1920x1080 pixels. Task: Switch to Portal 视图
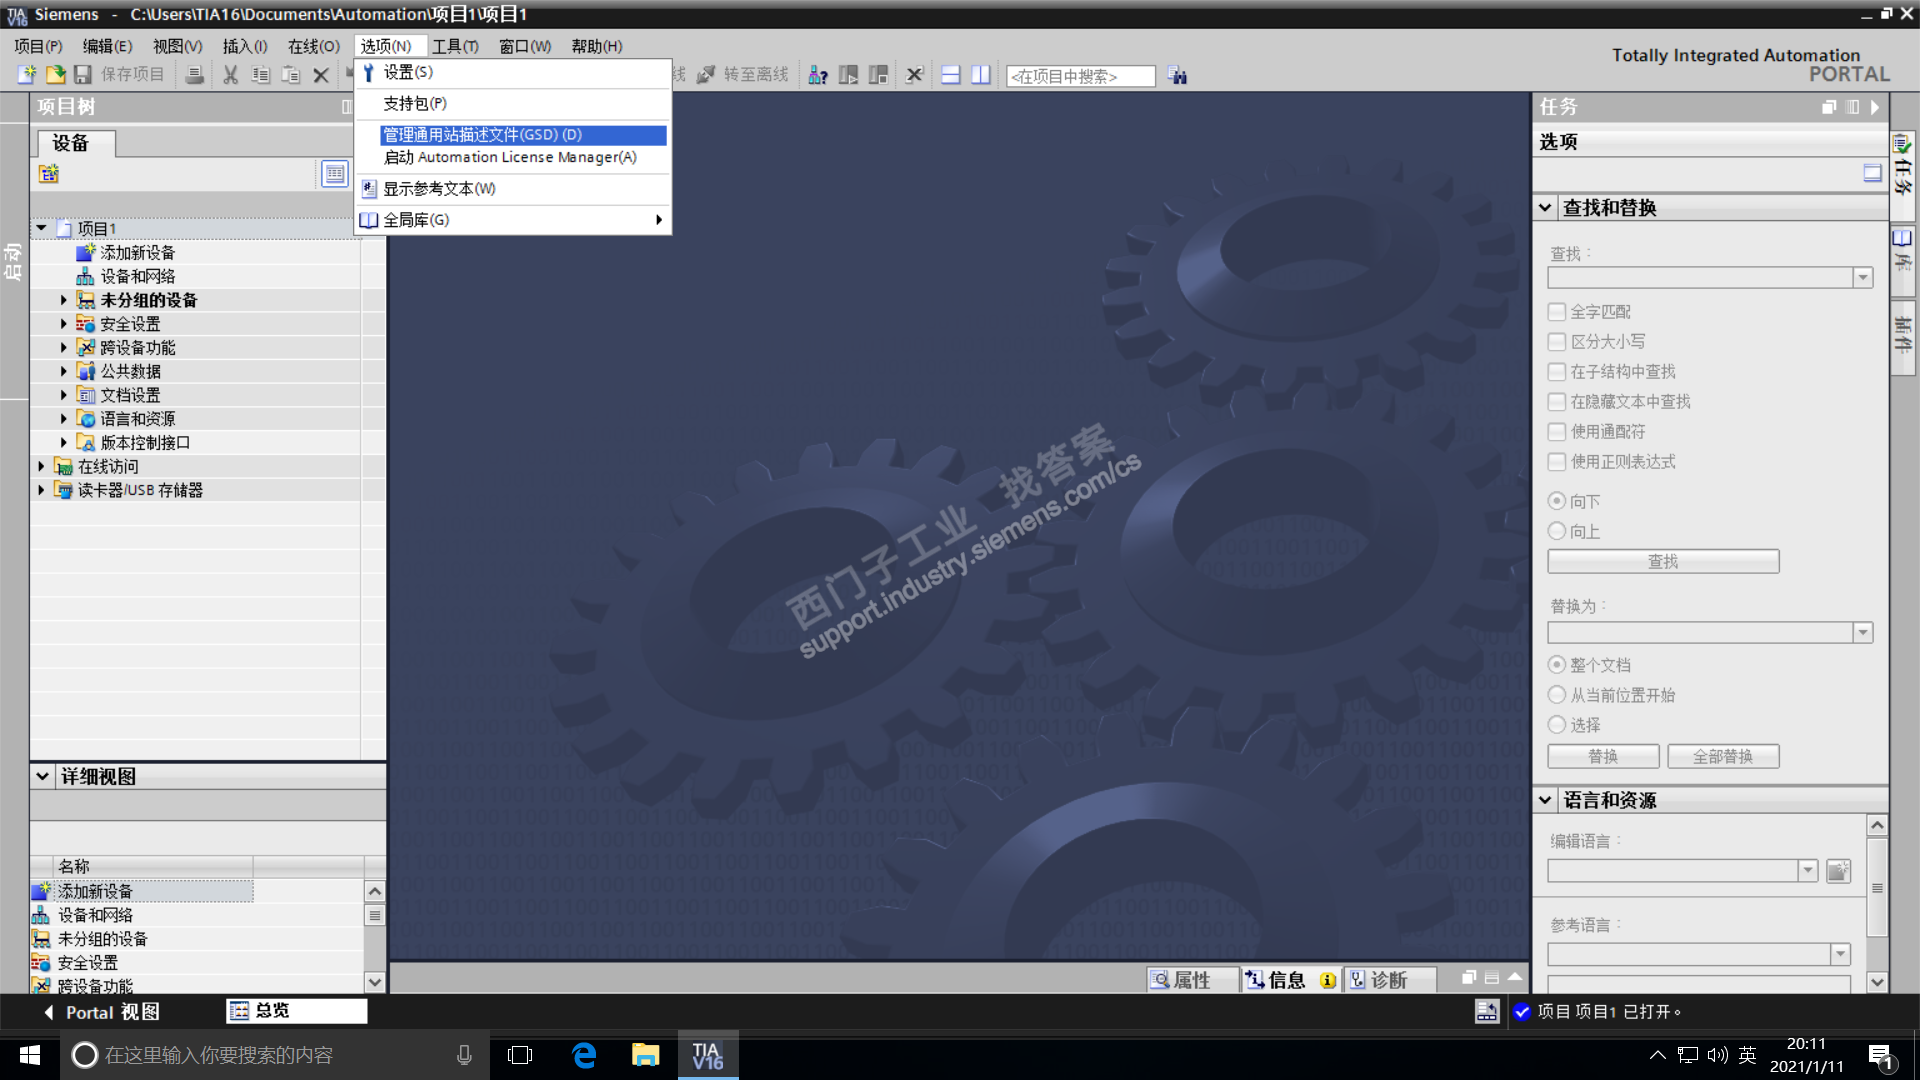click(x=100, y=1012)
